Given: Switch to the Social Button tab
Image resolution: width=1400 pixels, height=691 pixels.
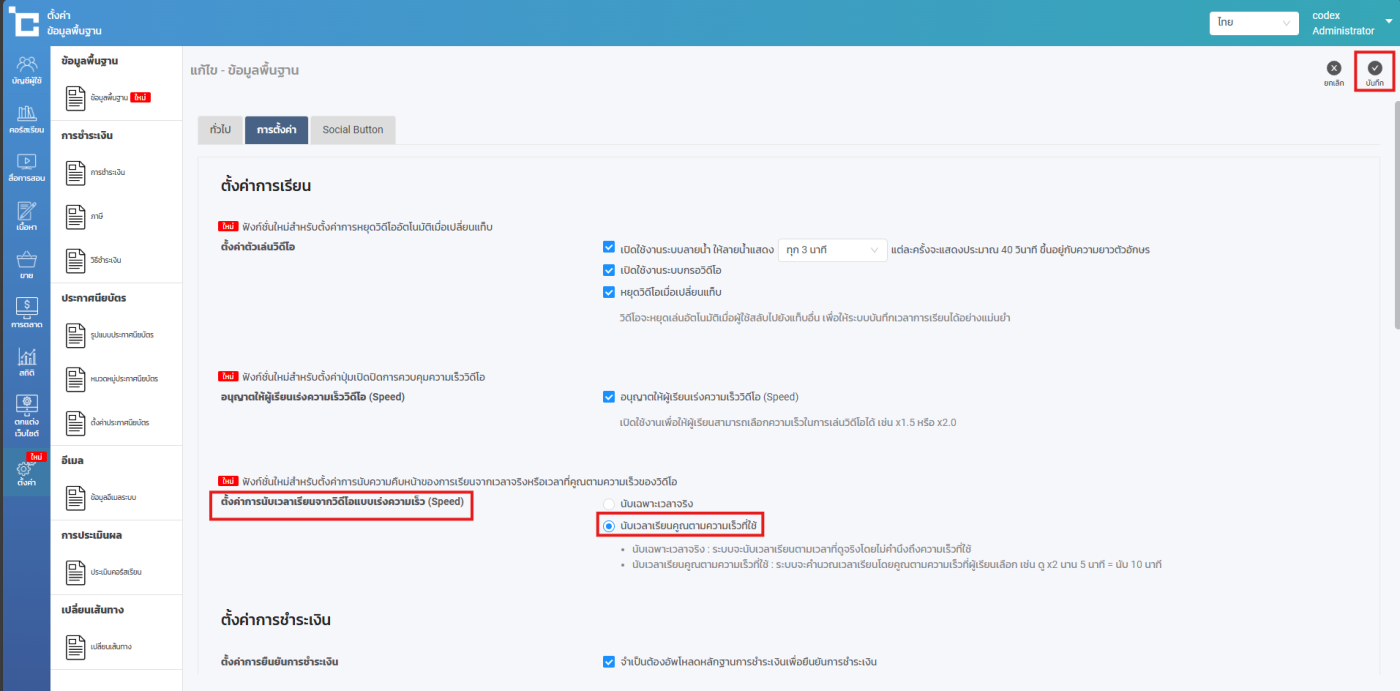Looking at the screenshot, I should click(352, 130).
